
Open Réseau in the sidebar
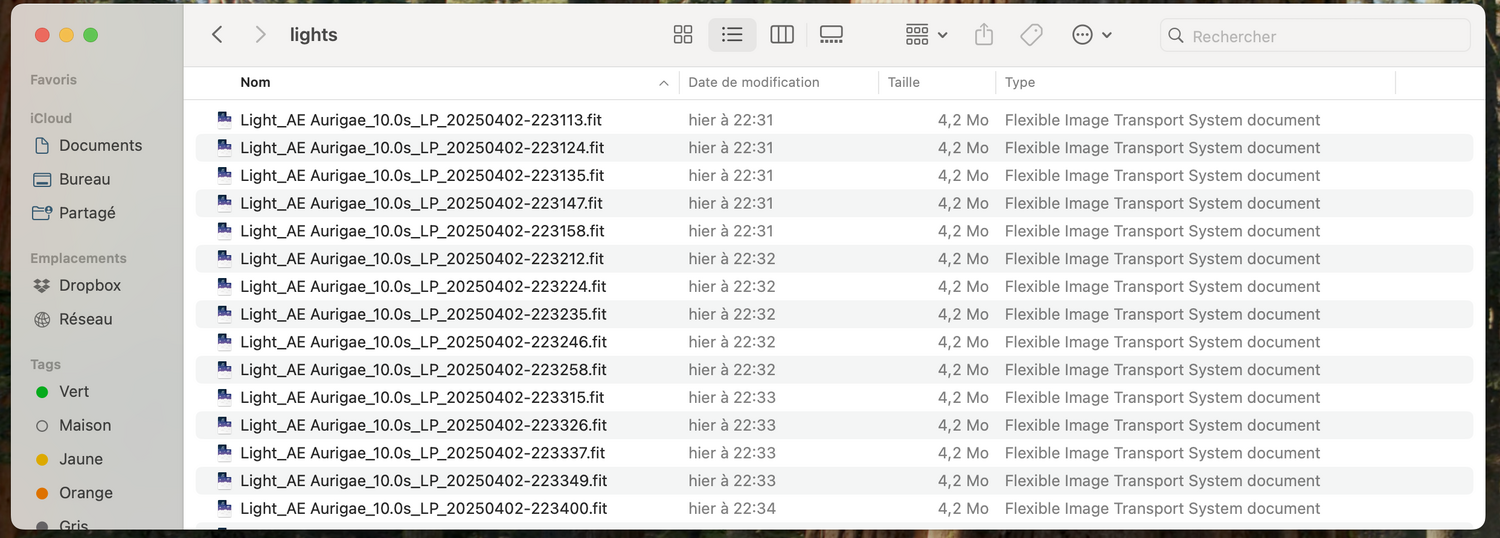click(86, 320)
